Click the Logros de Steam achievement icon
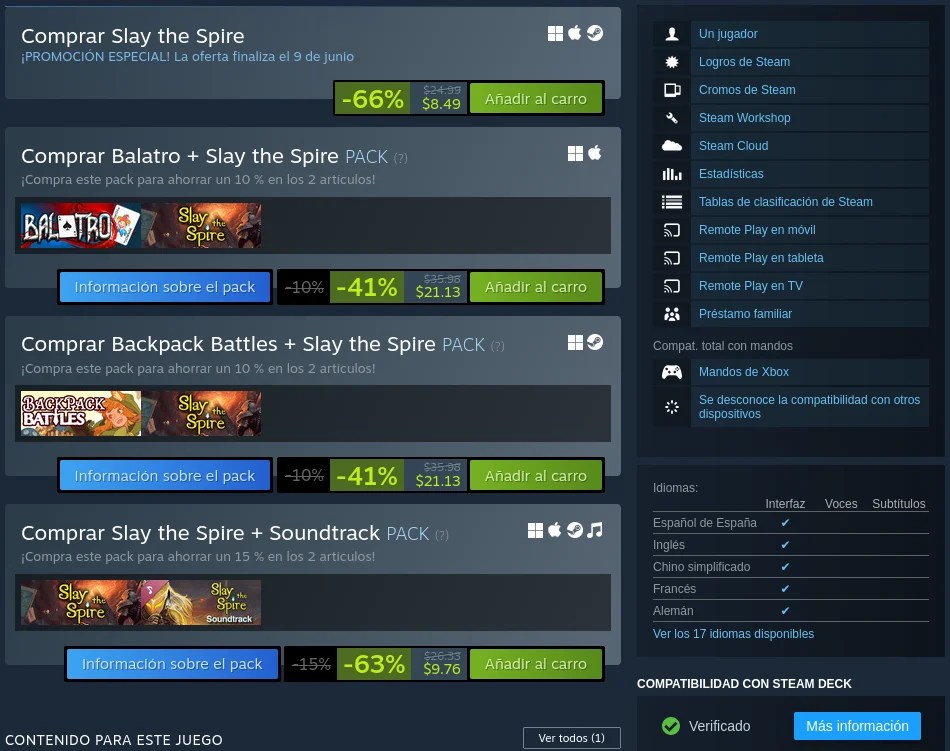Screen dimensions: 950x751 point(671,62)
